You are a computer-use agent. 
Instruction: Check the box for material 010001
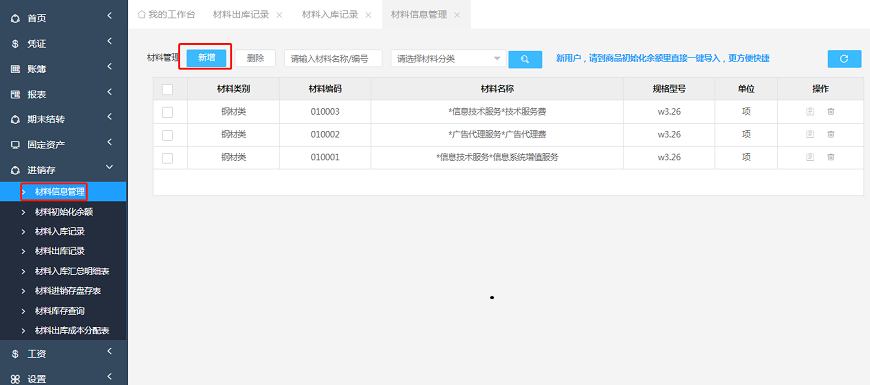pos(168,158)
